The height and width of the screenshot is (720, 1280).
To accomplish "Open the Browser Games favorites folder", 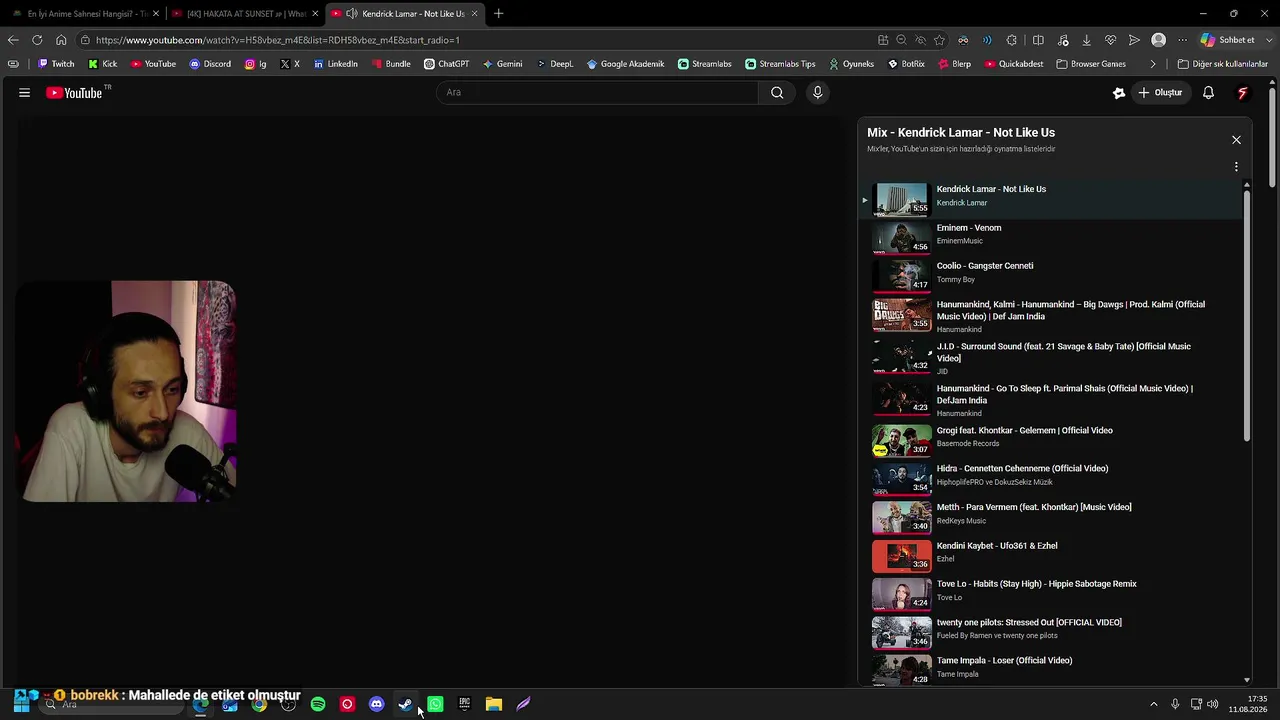I will [1091, 64].
